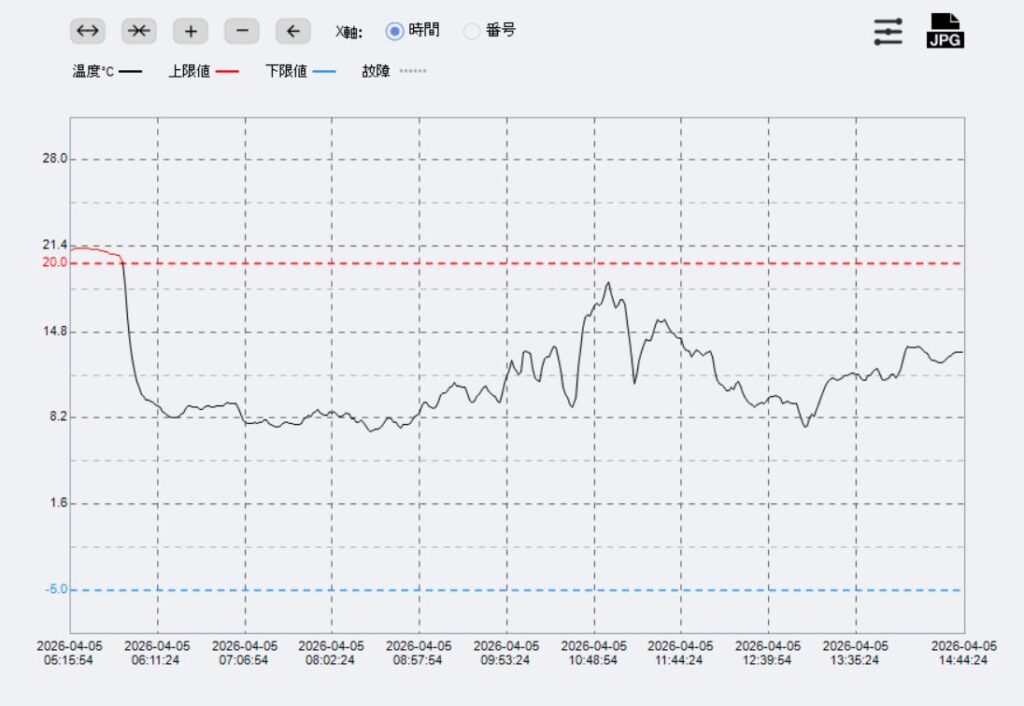Select the 時間 X-axis radio button
Image resolution: width=1024 pixels, height=706 pixels.
(x=395, y=31)
